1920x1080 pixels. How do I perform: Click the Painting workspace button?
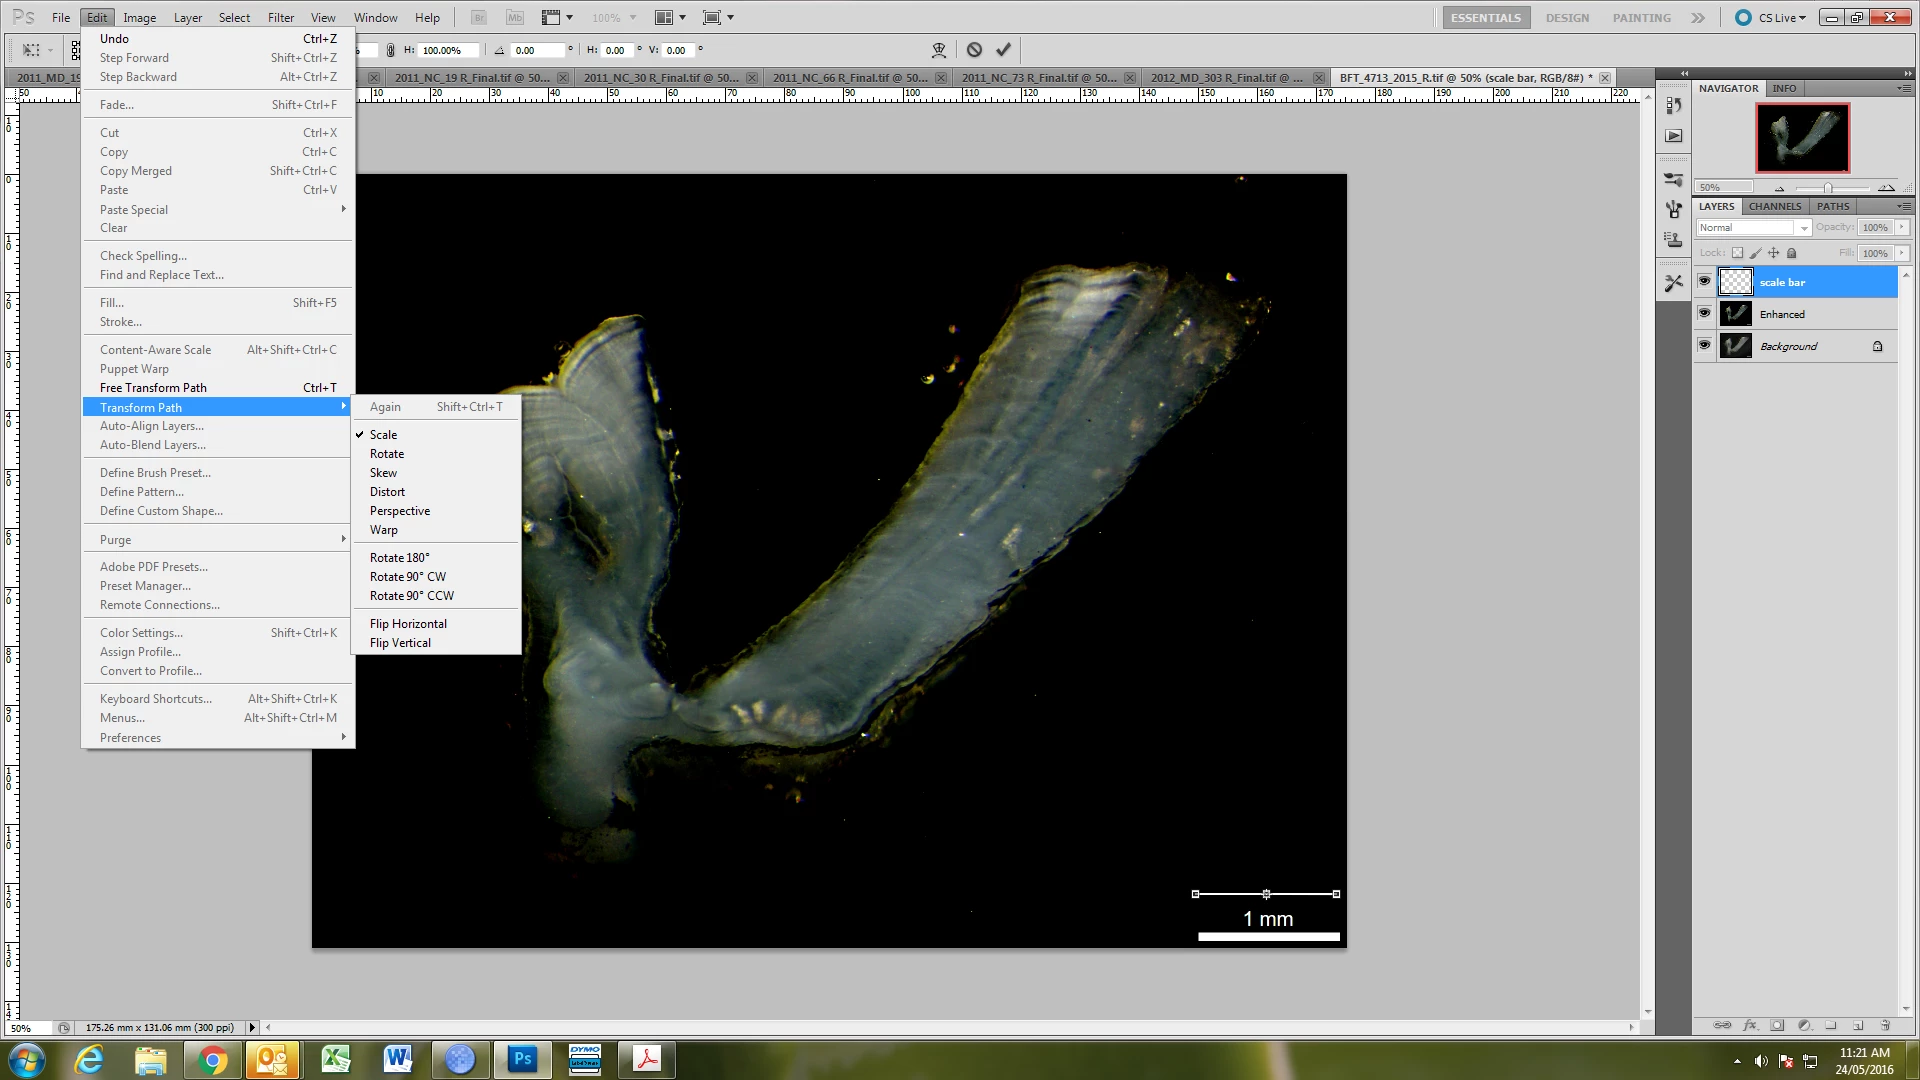1641,17
